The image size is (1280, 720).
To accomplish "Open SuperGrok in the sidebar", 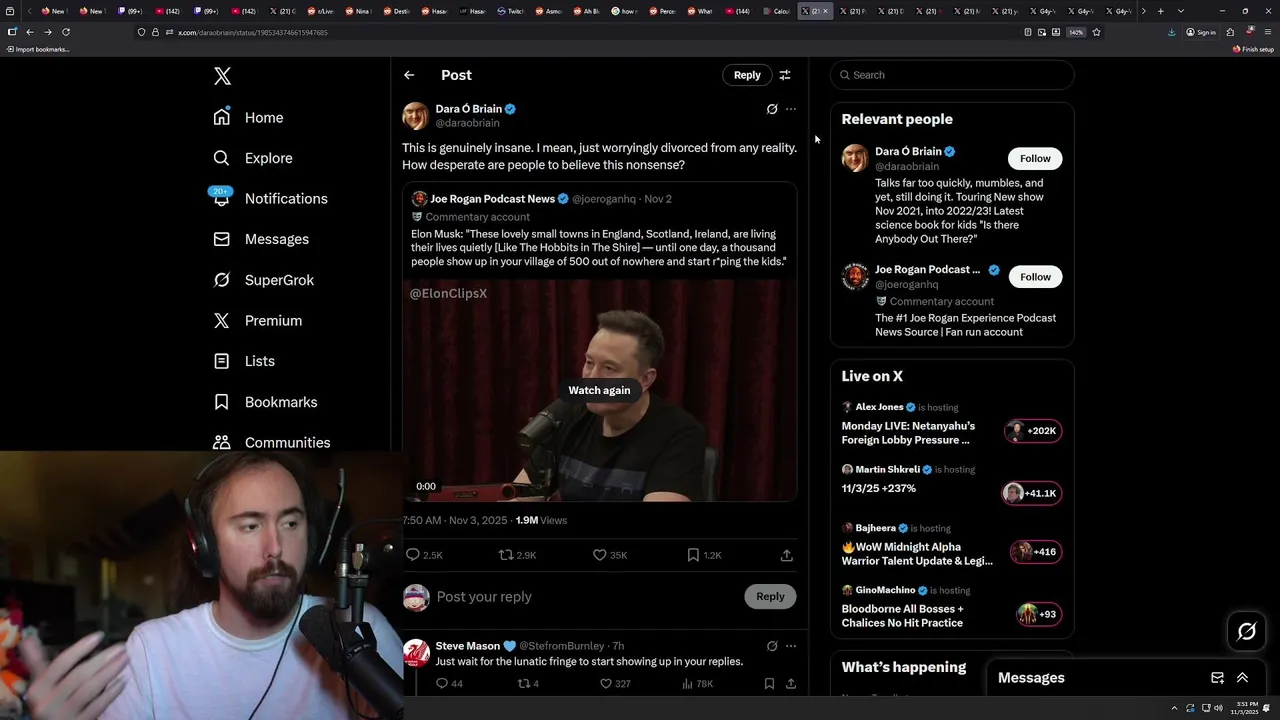I will click(263, 280).
